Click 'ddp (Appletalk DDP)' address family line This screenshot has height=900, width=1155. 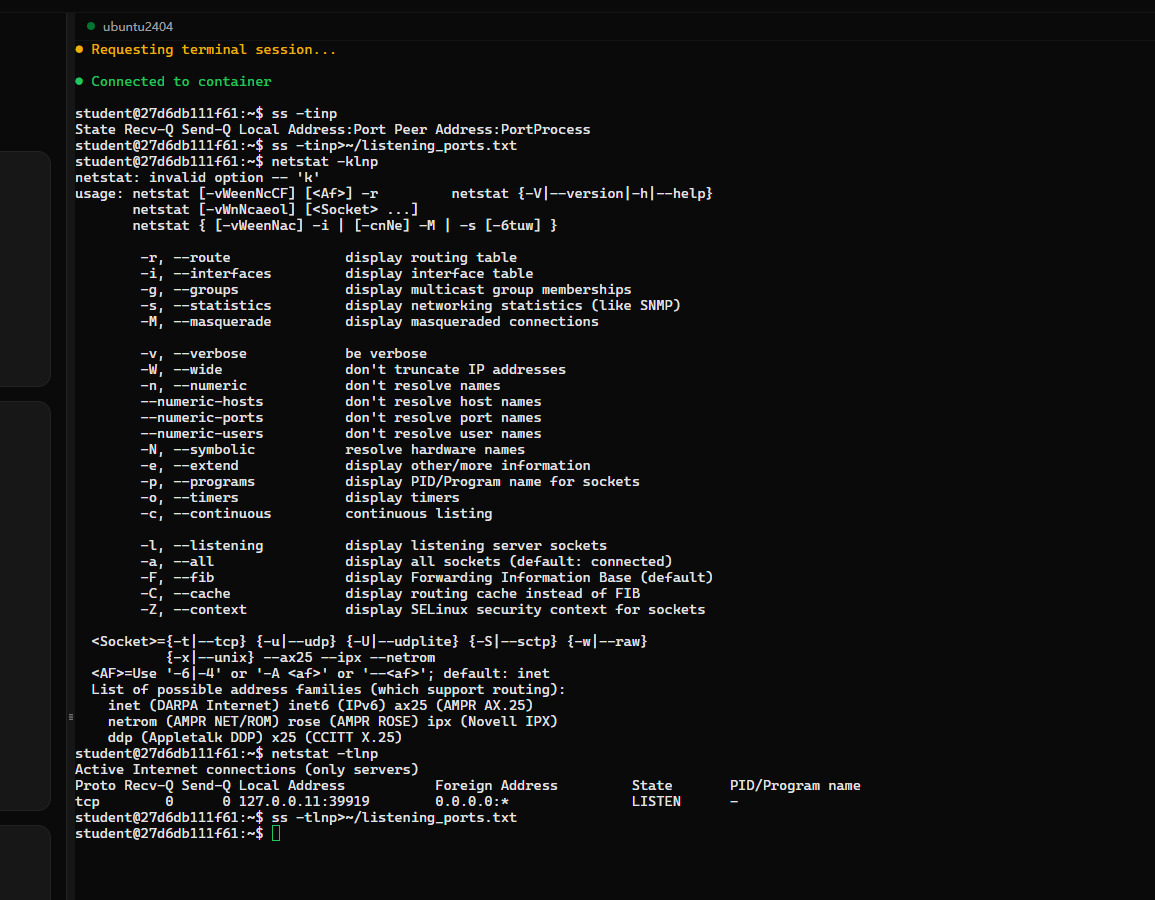pyautogui.click(x=255, y=737)
